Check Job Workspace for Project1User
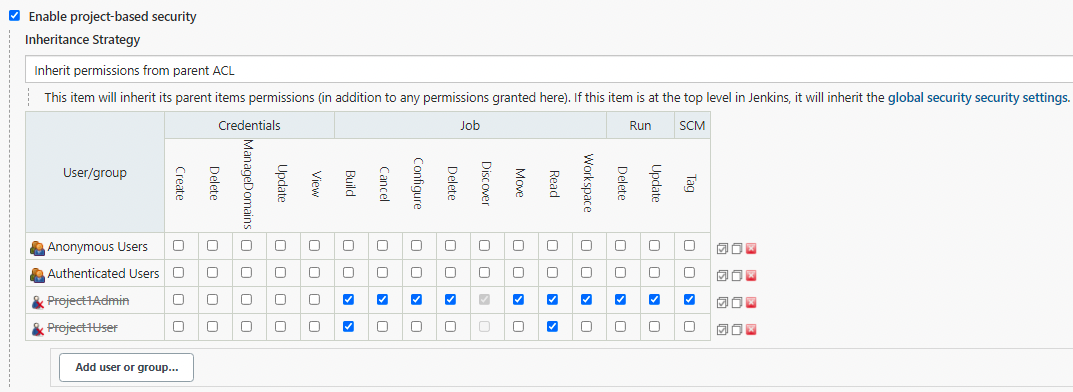The height and width of the screenshot is (392, 1073). pyautogui.click(x=586, y=326)
